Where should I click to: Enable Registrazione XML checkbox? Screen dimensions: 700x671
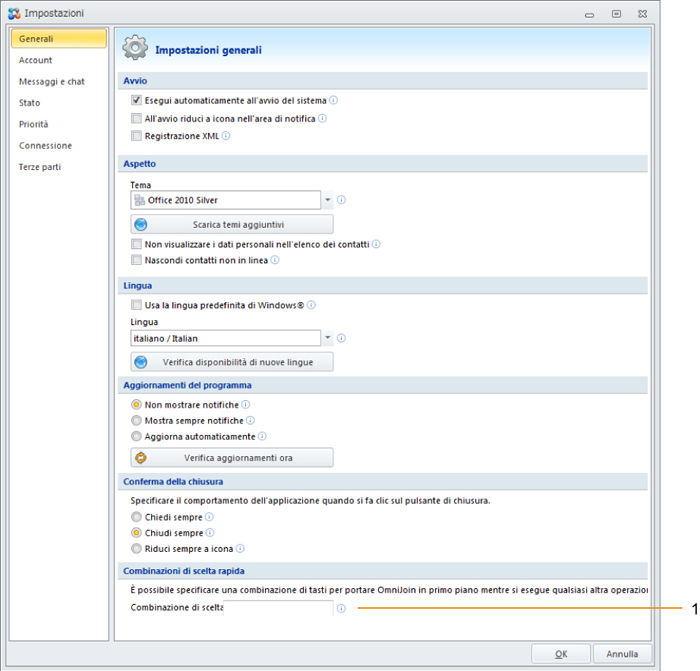(136, 136)
